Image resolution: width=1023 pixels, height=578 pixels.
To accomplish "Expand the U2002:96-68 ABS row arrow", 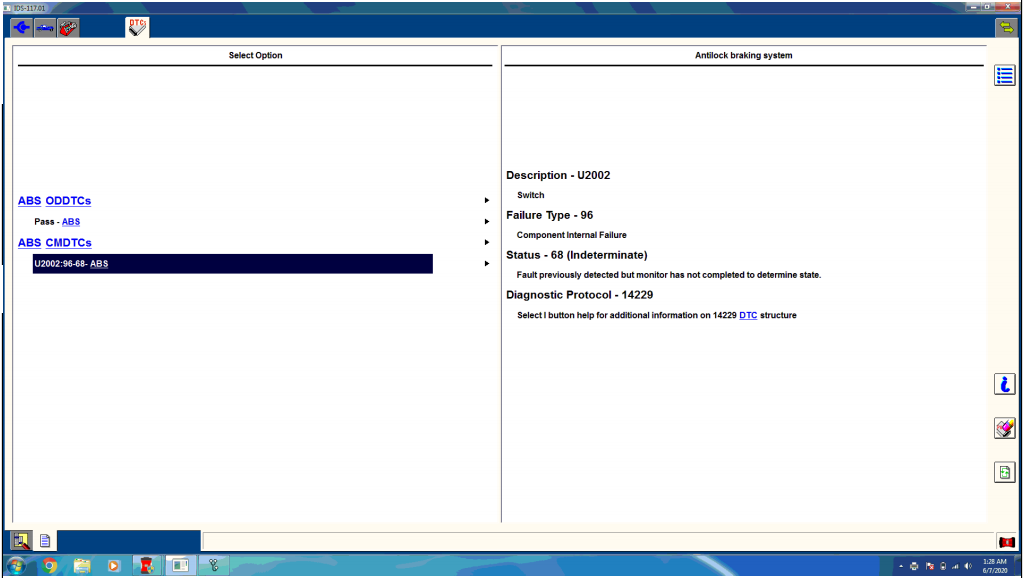I will [487, 264].
